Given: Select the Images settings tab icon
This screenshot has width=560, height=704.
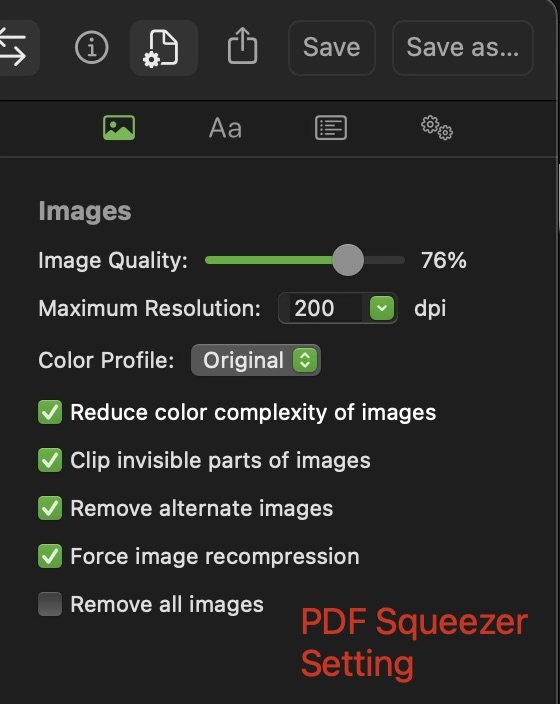Looking at the screenshot, I should [x=119, y=128].
